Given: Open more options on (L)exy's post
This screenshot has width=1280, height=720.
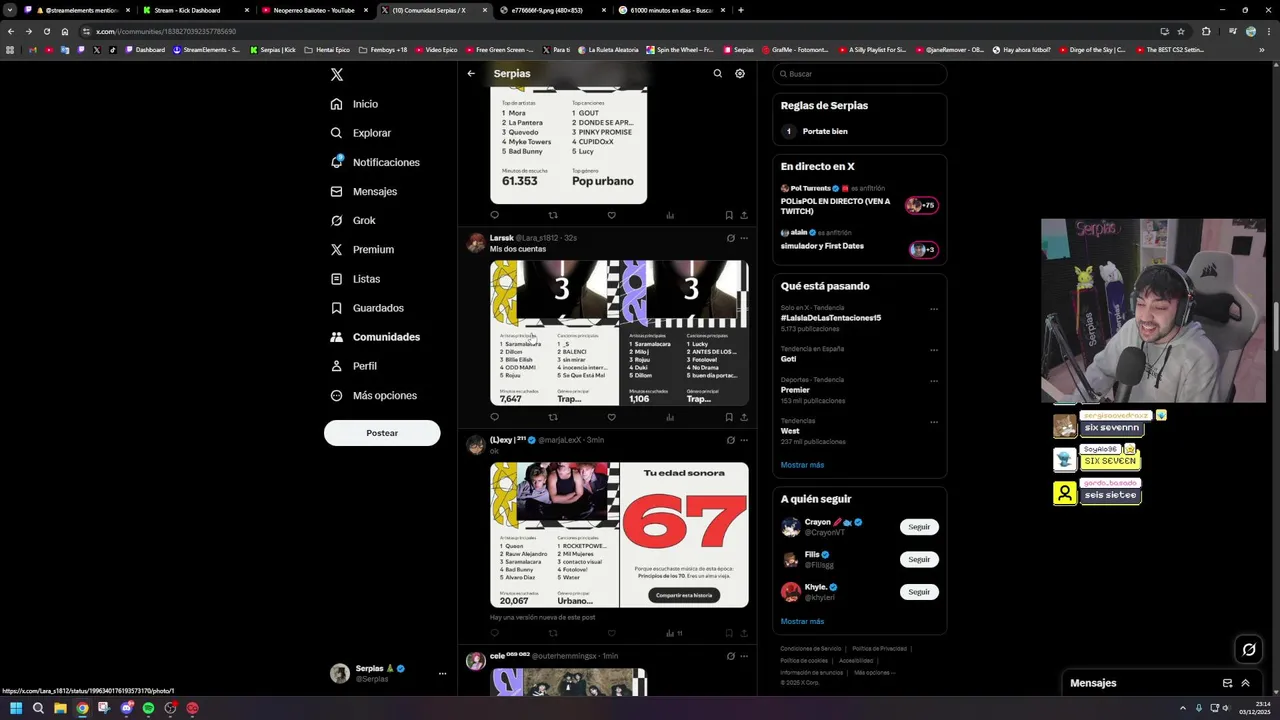Looking at the screenshot, I should 744,440.
